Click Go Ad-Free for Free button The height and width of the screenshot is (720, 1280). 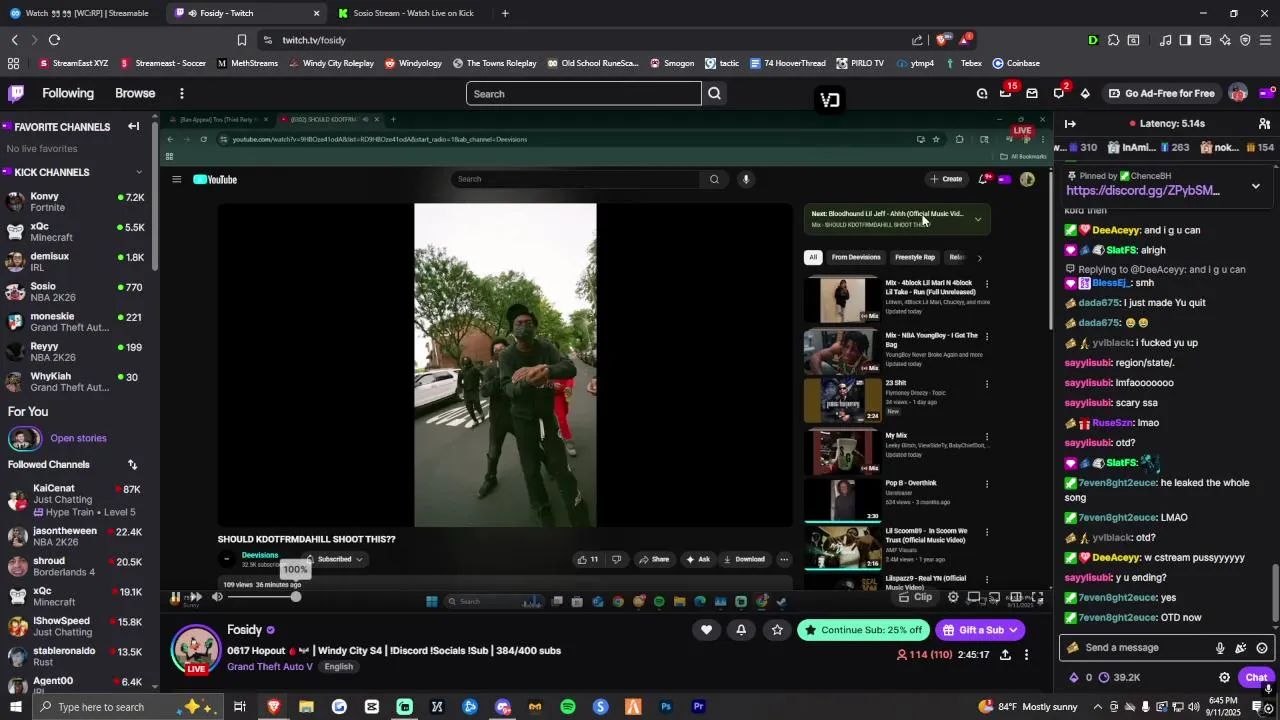[x=1161, y=93]
